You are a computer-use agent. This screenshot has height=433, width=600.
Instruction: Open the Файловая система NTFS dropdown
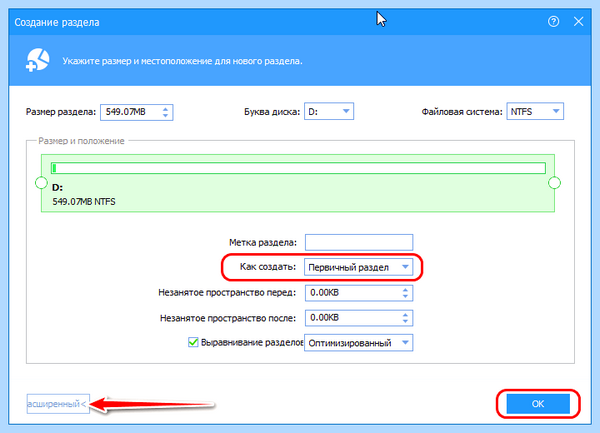(535, 111)
